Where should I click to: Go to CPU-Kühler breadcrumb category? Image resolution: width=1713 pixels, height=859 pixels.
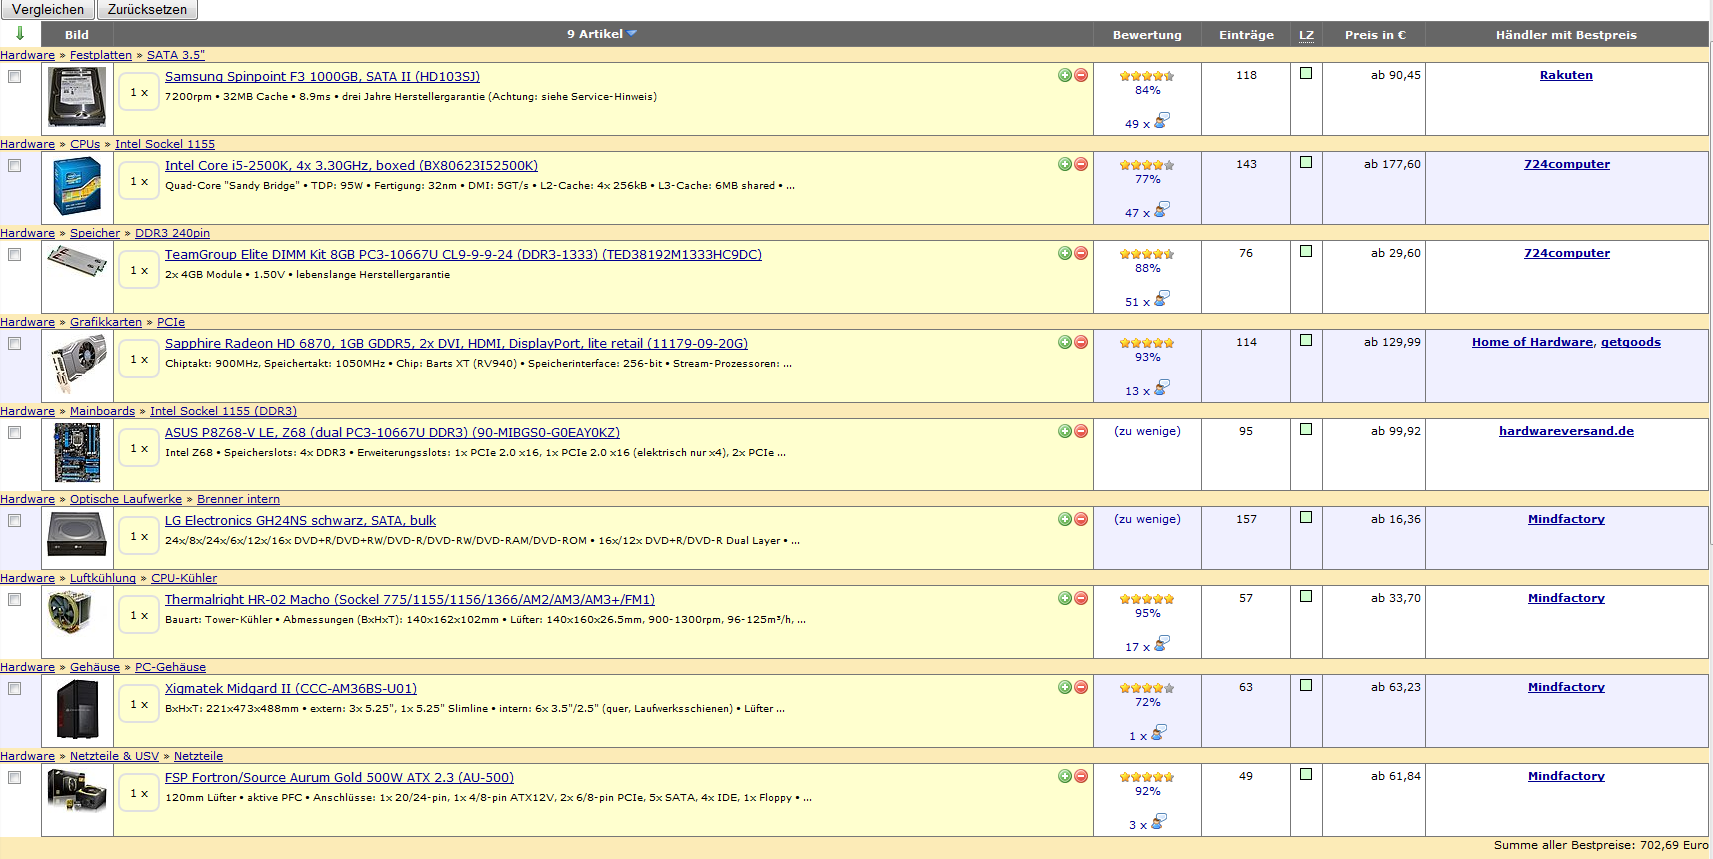pos(184,578)
